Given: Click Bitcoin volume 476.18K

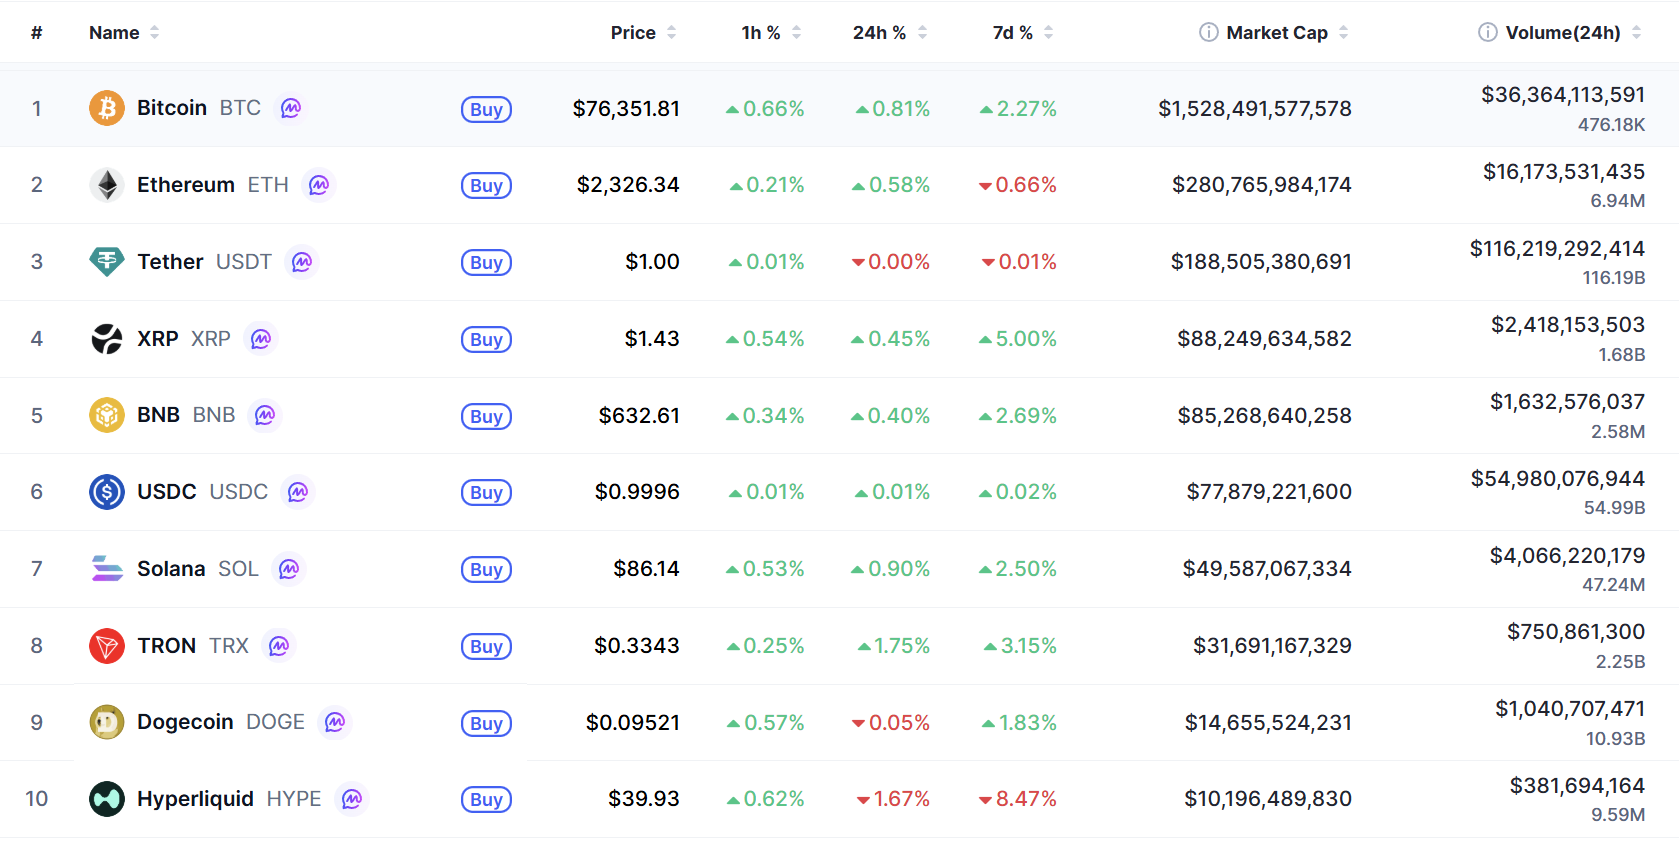Looking at the screenshot, I should pos(1611,125).
